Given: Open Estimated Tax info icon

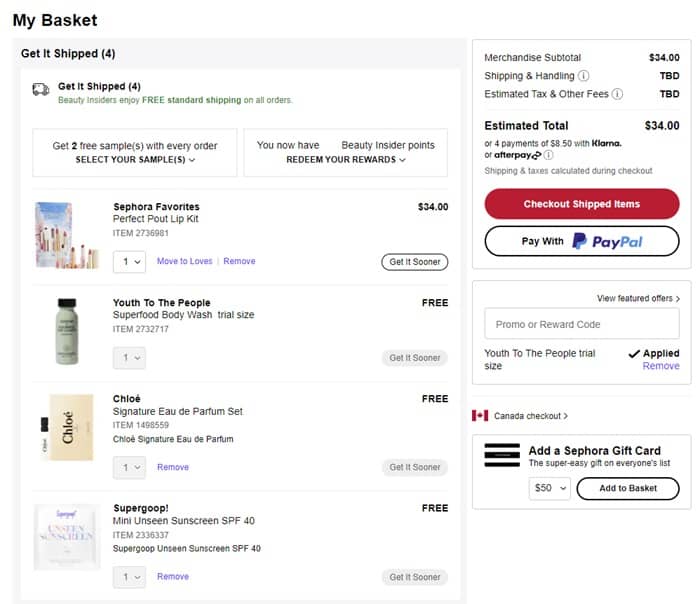Looking at the screenshot, I should (618, 94).
